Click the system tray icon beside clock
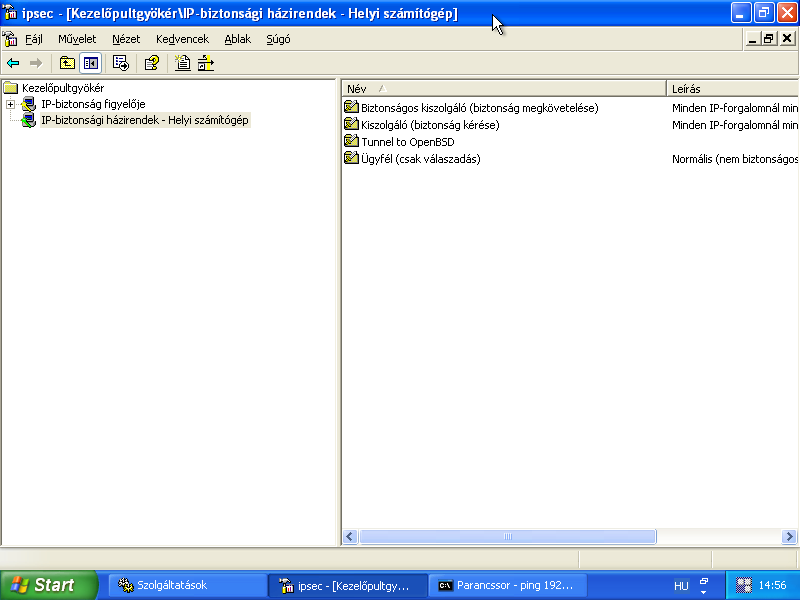The height and width of the screenshot is (600, 800). pyautogui.click(x=744, y=585)
